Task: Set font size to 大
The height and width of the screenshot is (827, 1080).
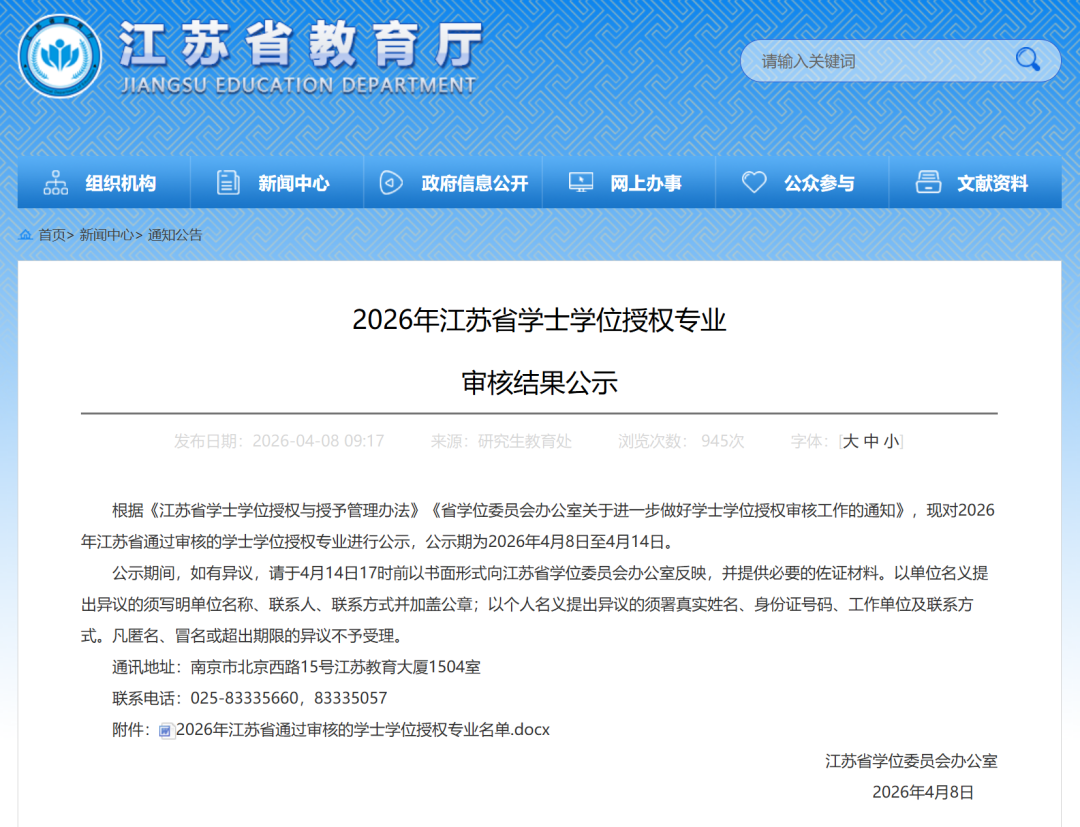Action: (852, 441)
